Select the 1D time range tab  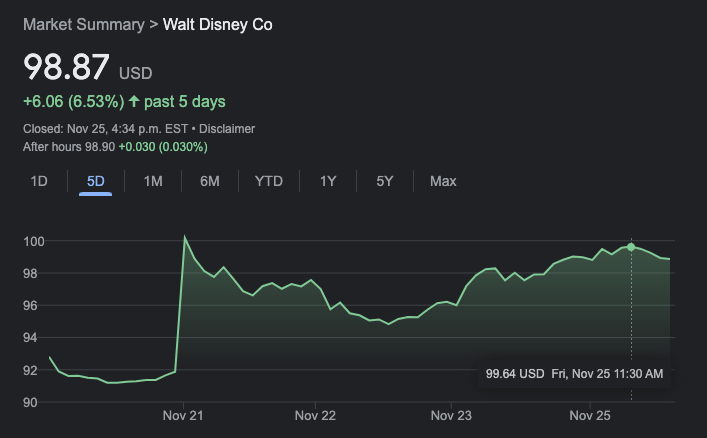coord(39,181)
